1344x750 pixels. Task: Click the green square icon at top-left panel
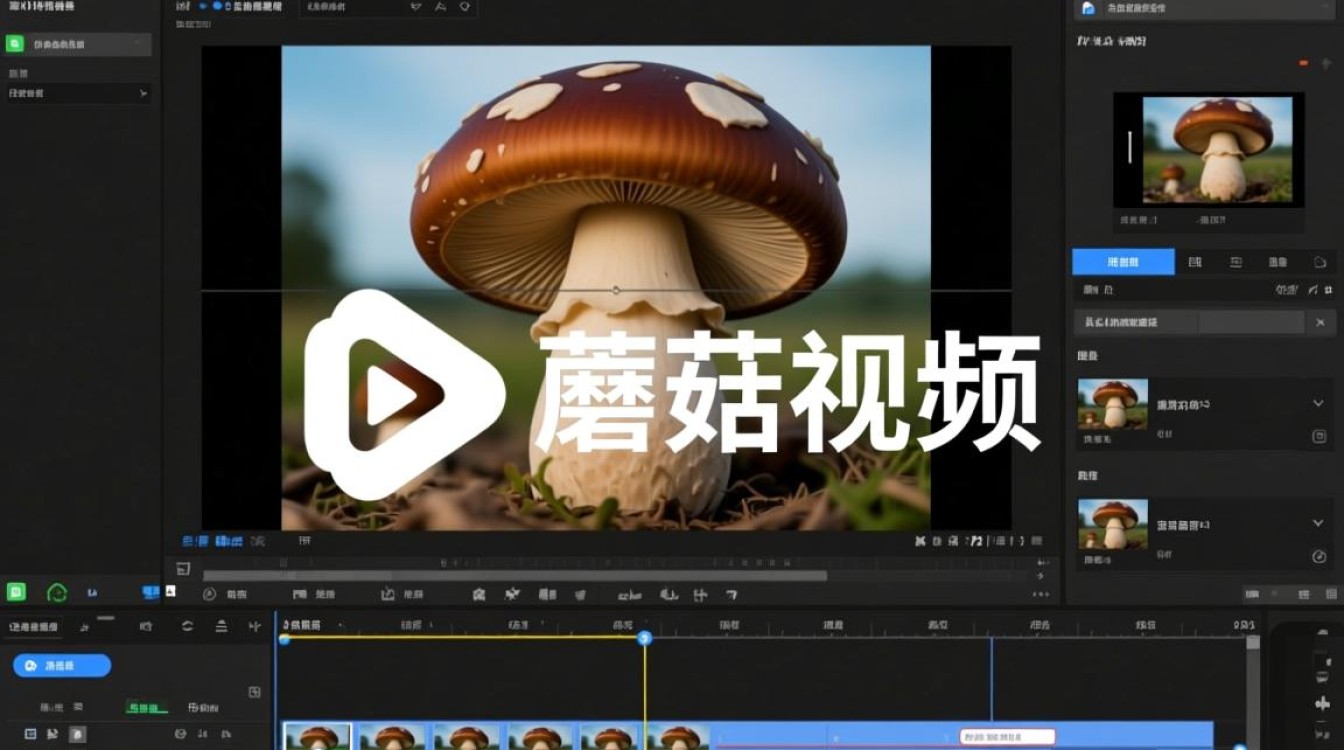point(15,44)
